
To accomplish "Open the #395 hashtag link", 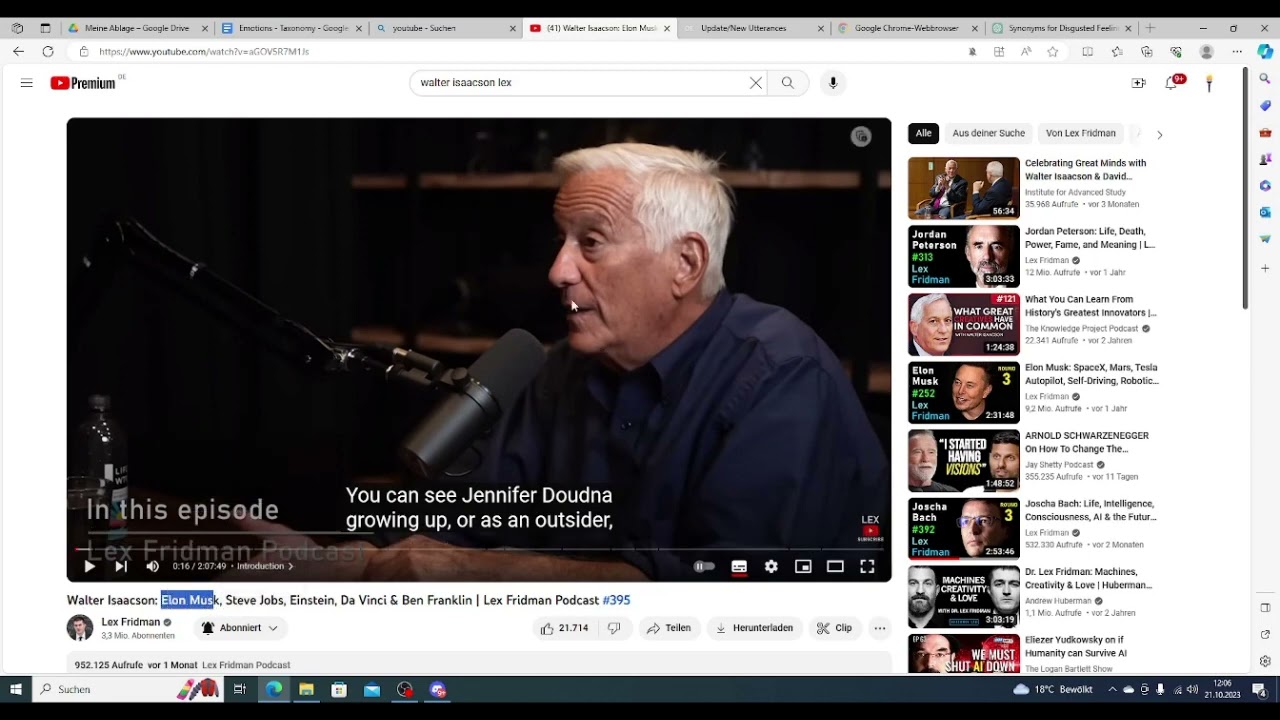I will (x=616, y=600).
